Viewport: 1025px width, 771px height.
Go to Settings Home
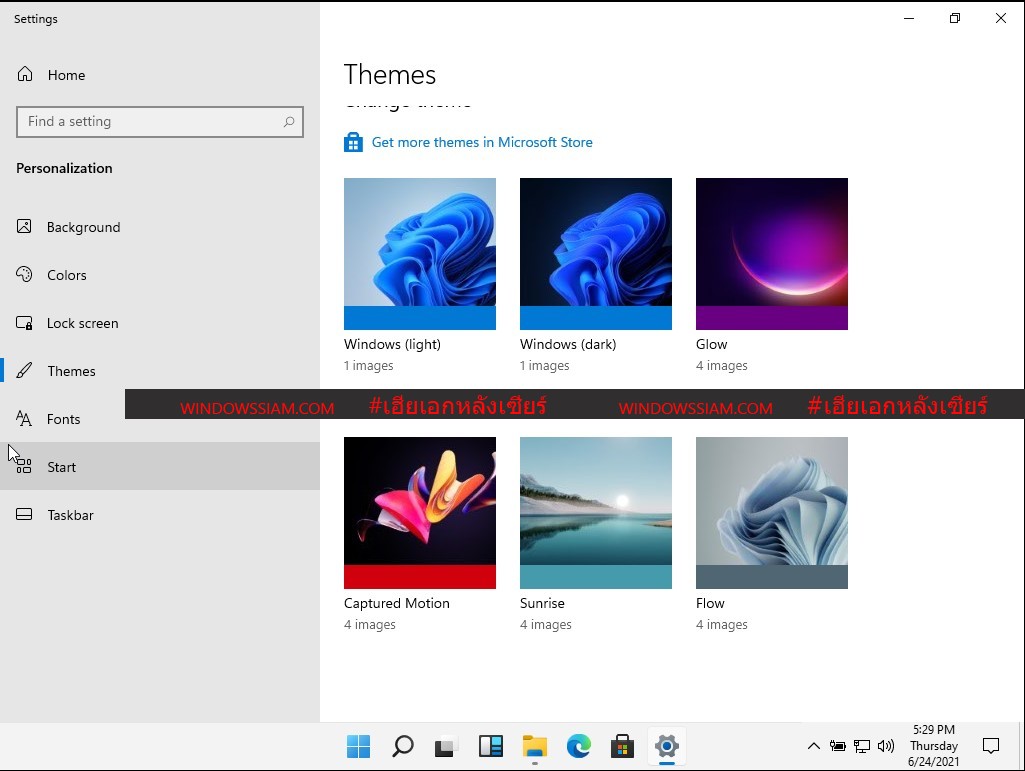pos(160,75)
